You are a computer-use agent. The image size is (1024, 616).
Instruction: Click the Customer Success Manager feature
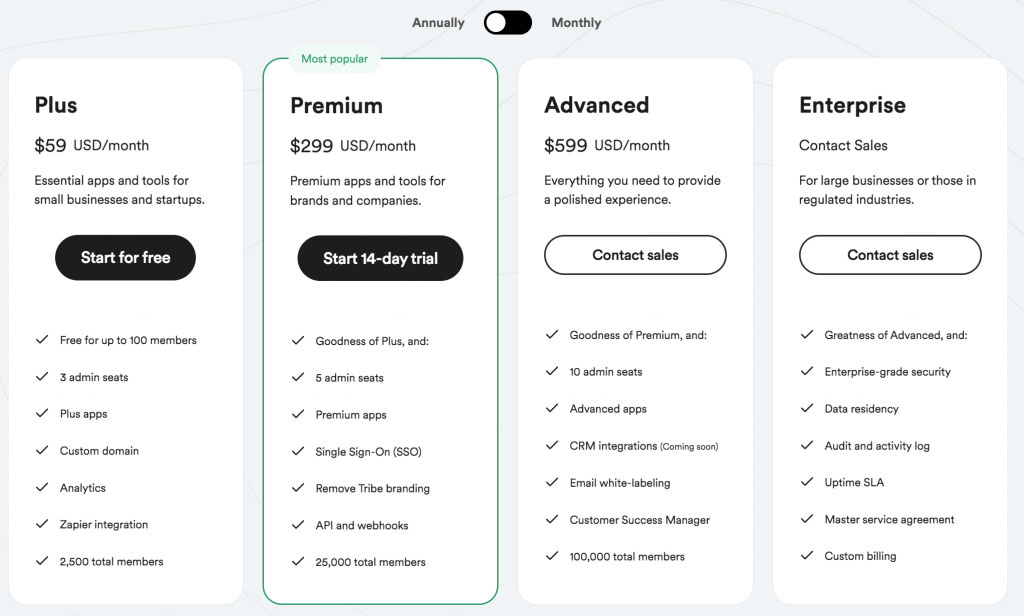tap(639, 520)
